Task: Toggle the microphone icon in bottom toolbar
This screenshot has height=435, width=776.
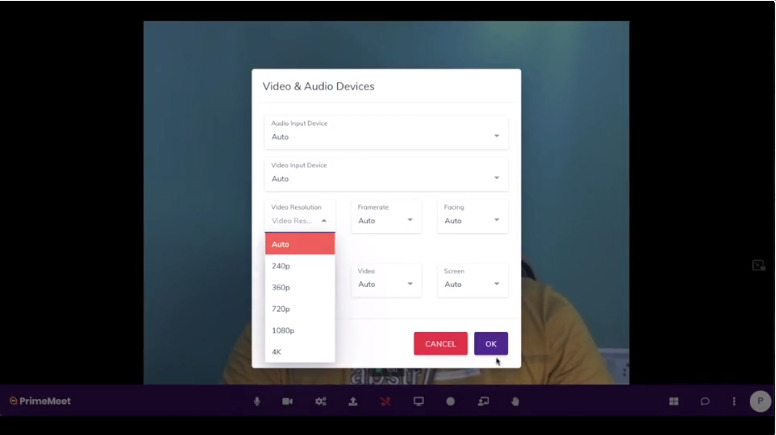Action: pos(257,401)
